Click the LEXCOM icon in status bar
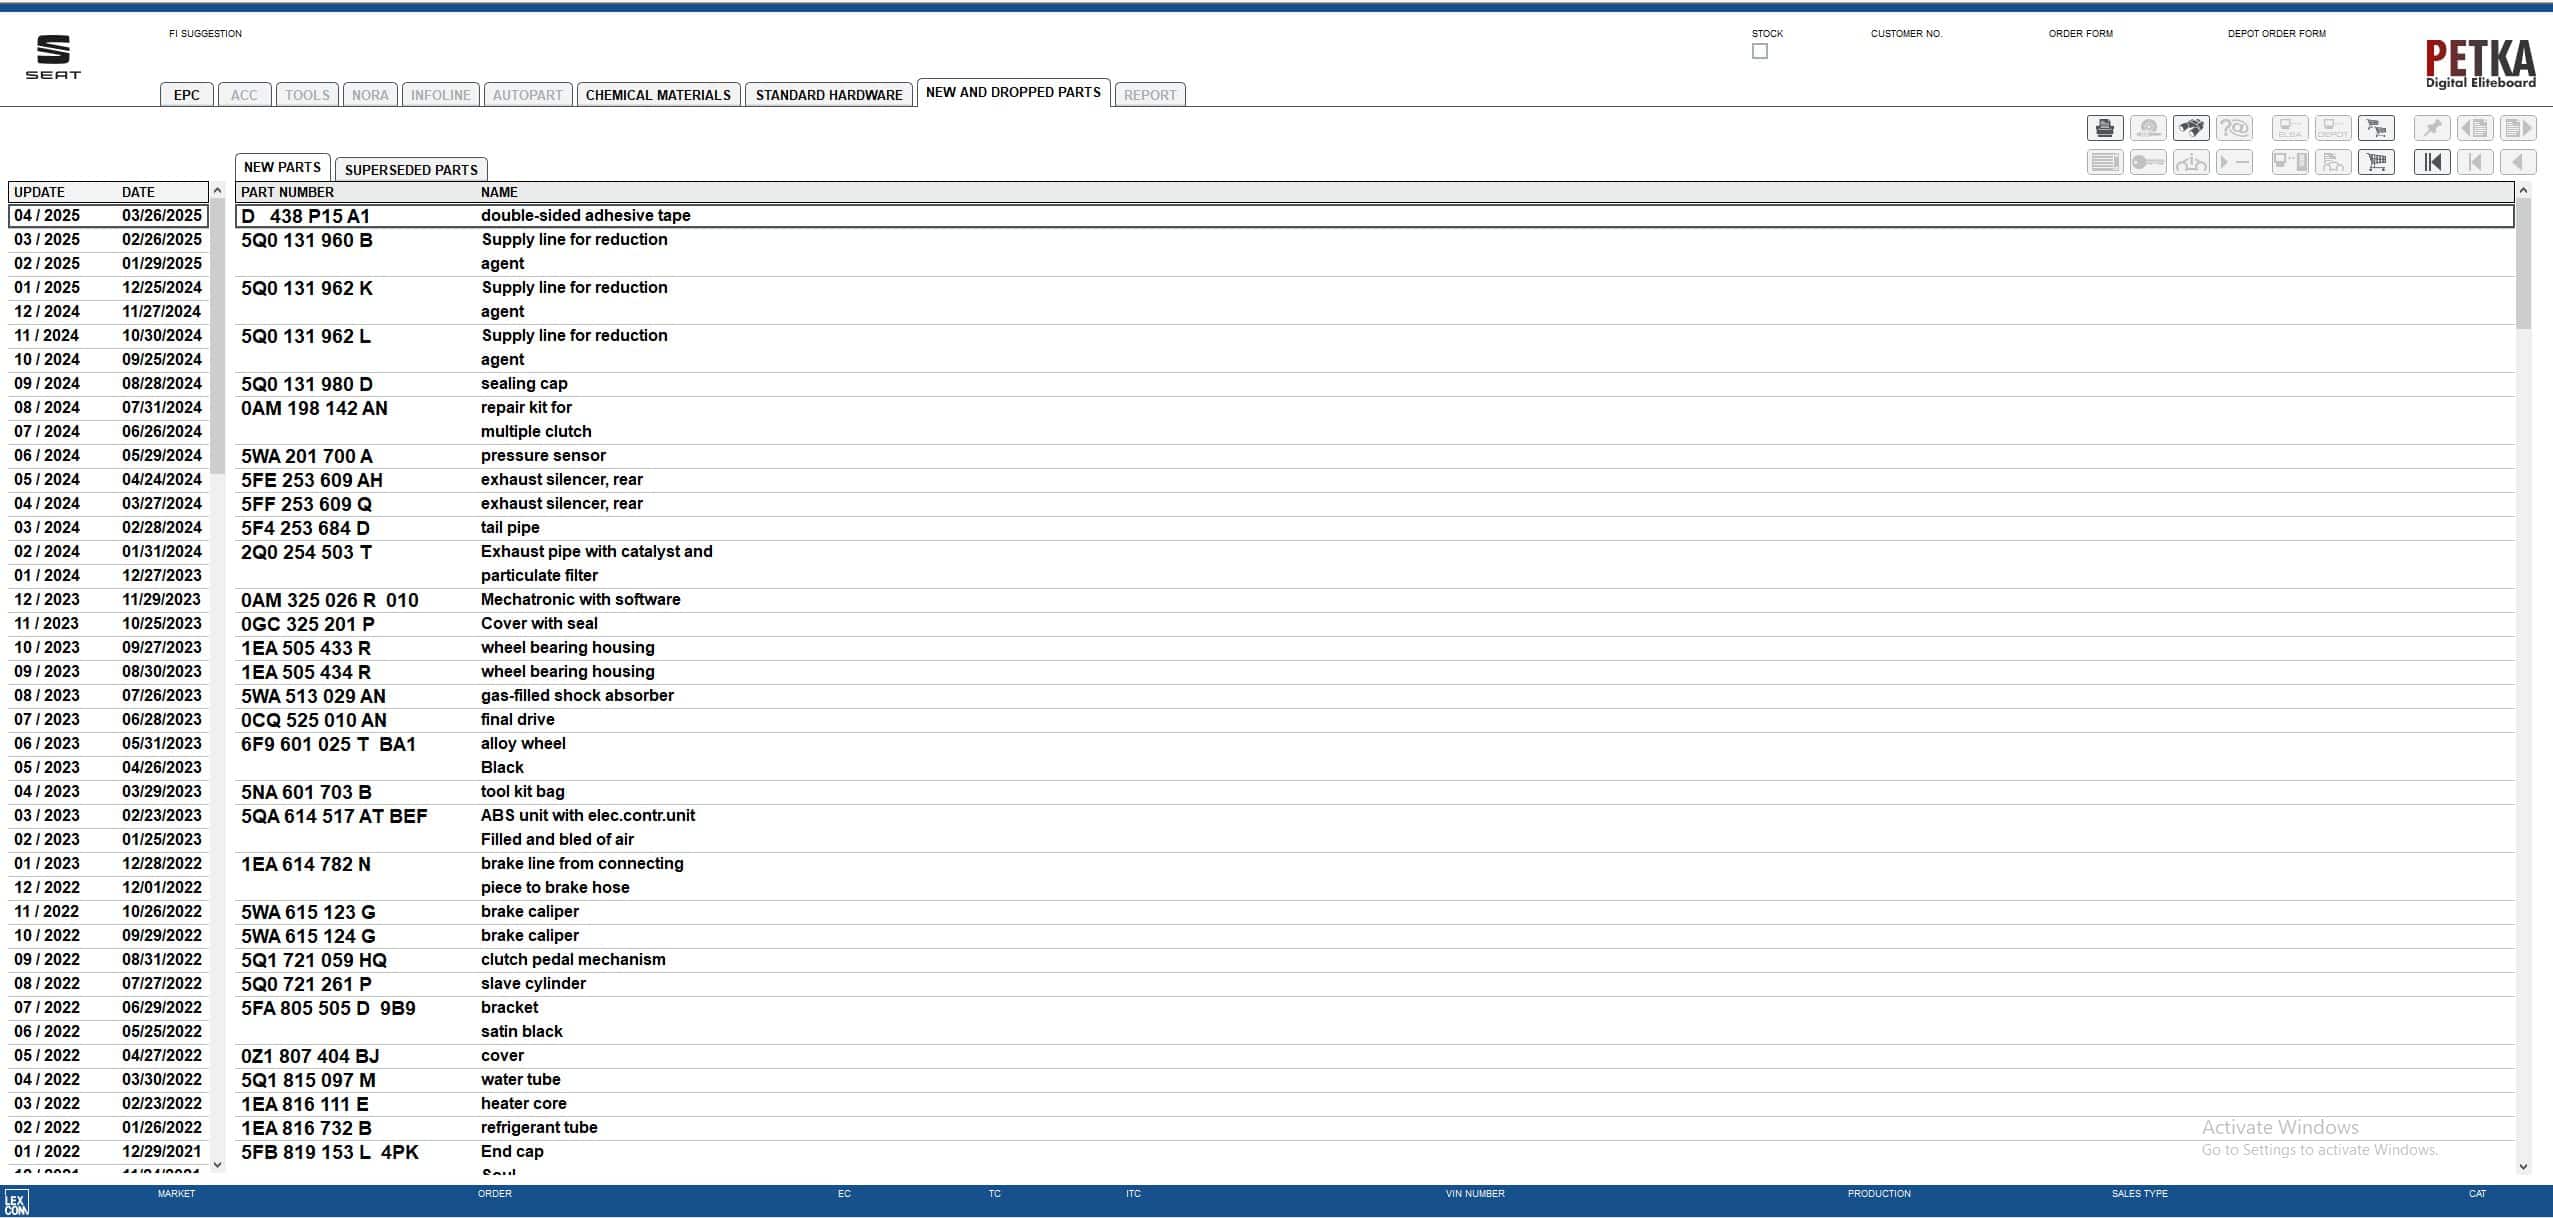 (16, 1202)
